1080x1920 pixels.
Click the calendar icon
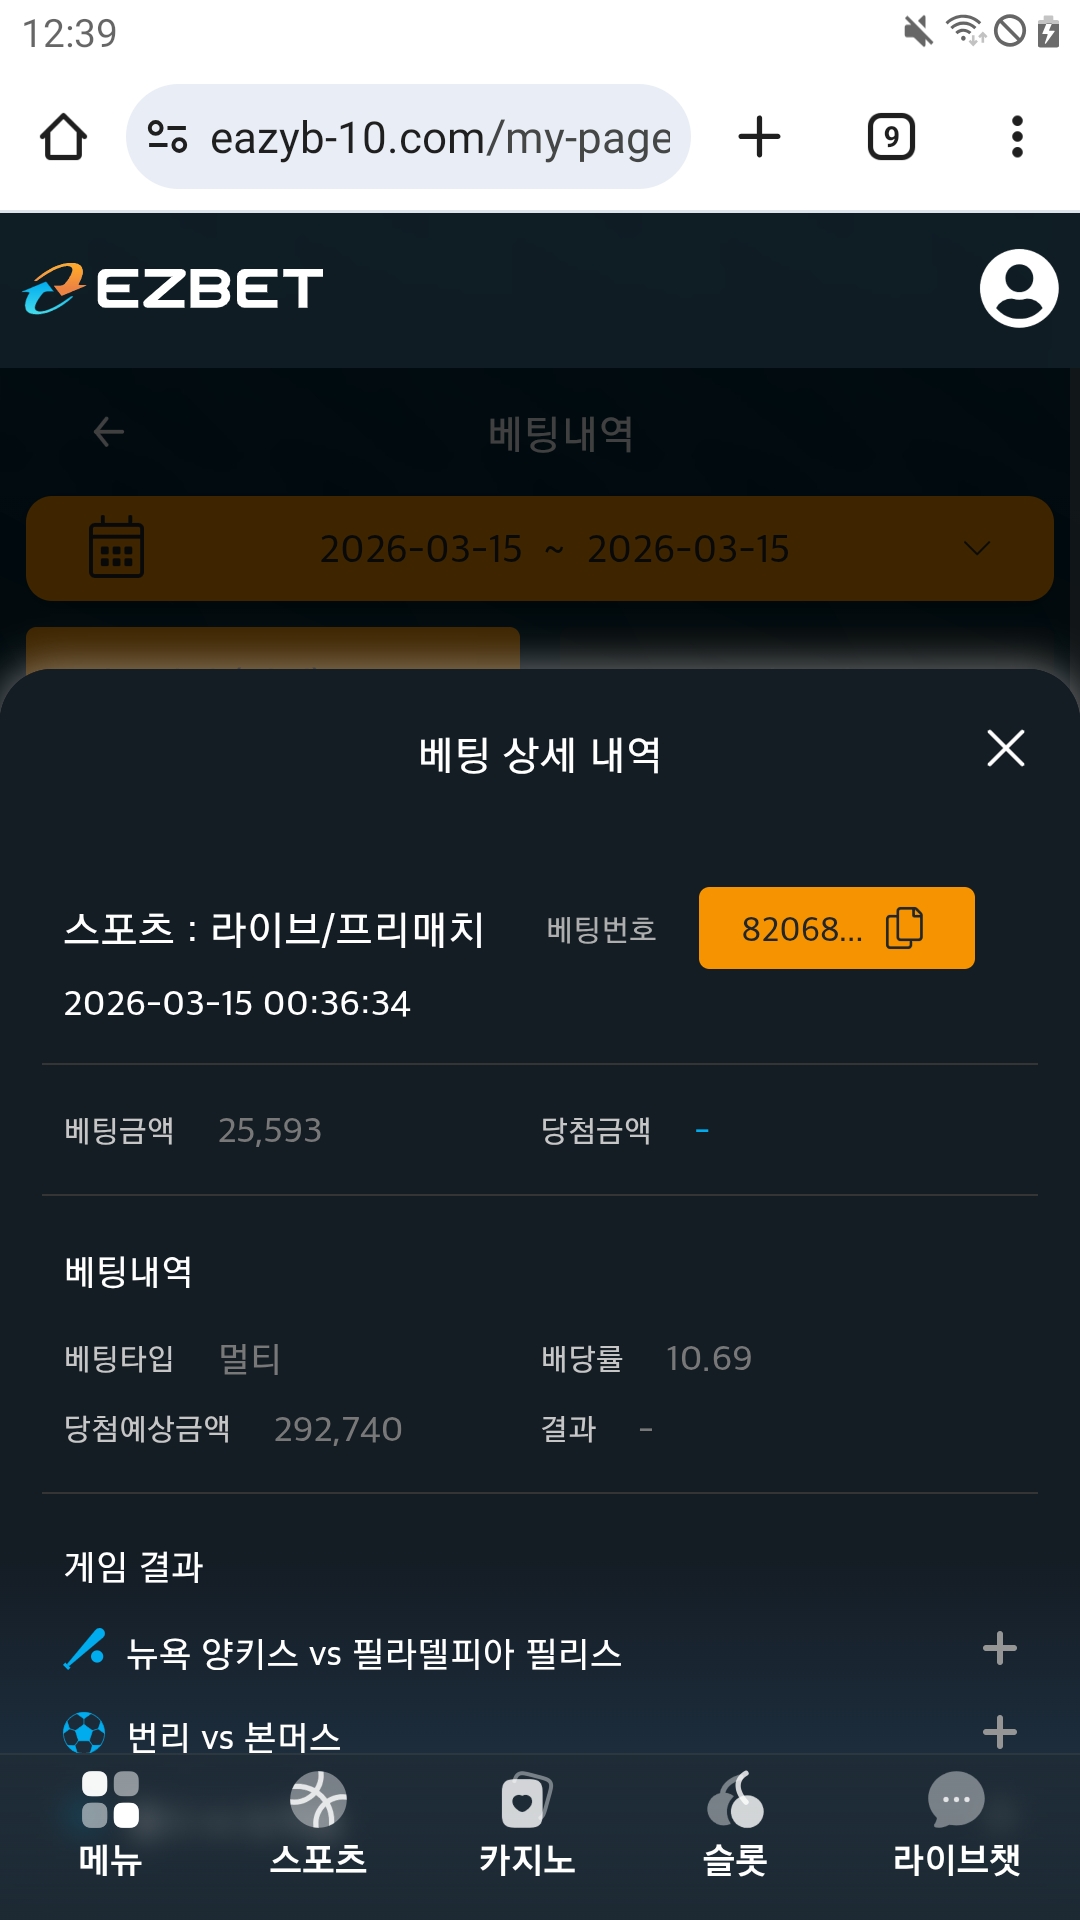tap(116, 548)
